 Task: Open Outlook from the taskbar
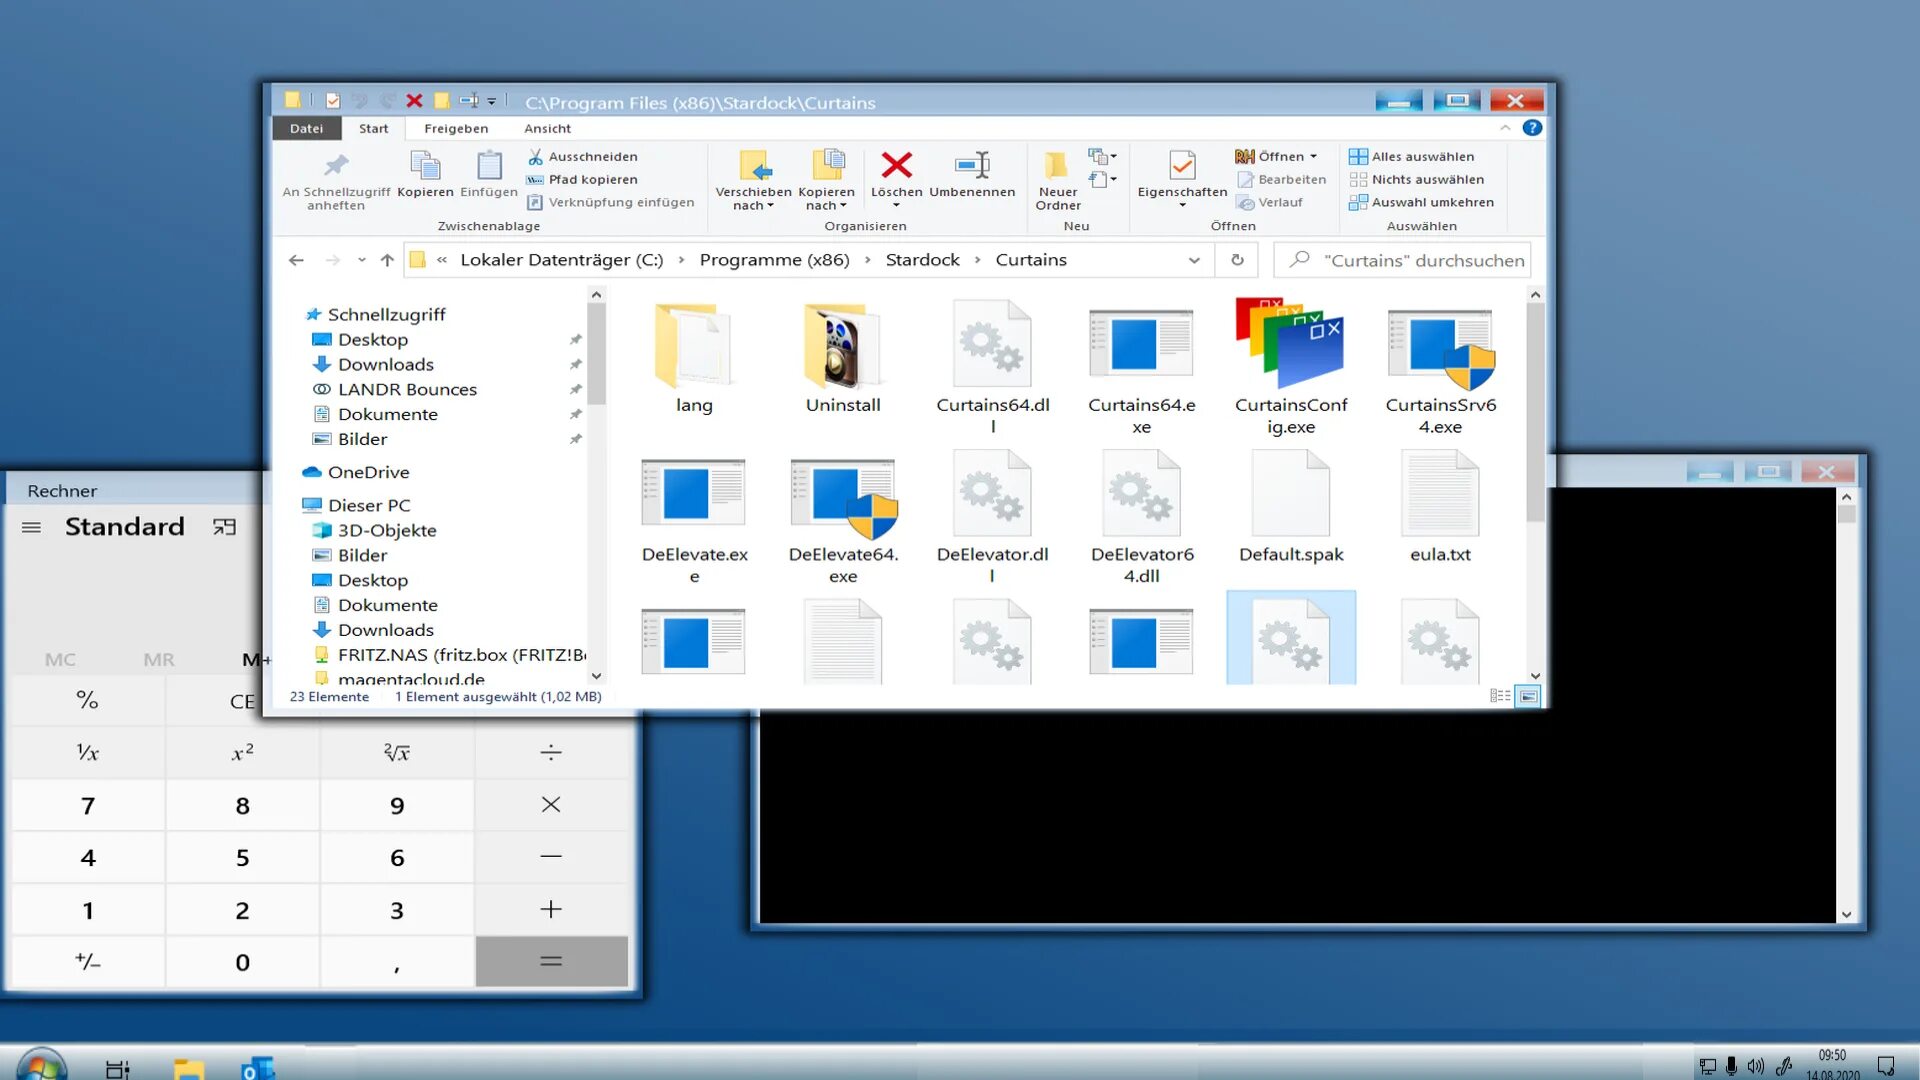[257, 1068]
